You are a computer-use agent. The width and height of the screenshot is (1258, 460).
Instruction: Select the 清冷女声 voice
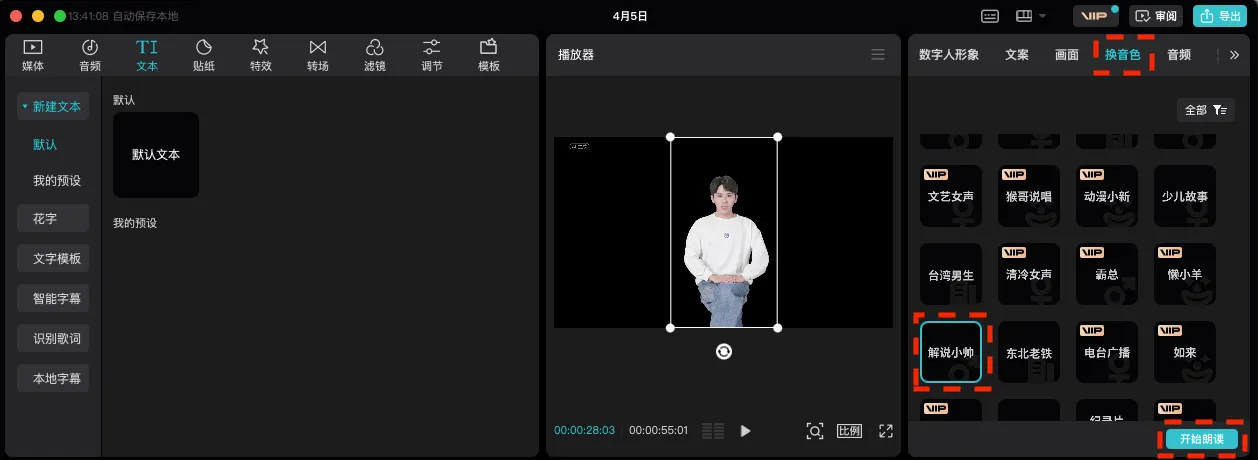point(1029,274)
